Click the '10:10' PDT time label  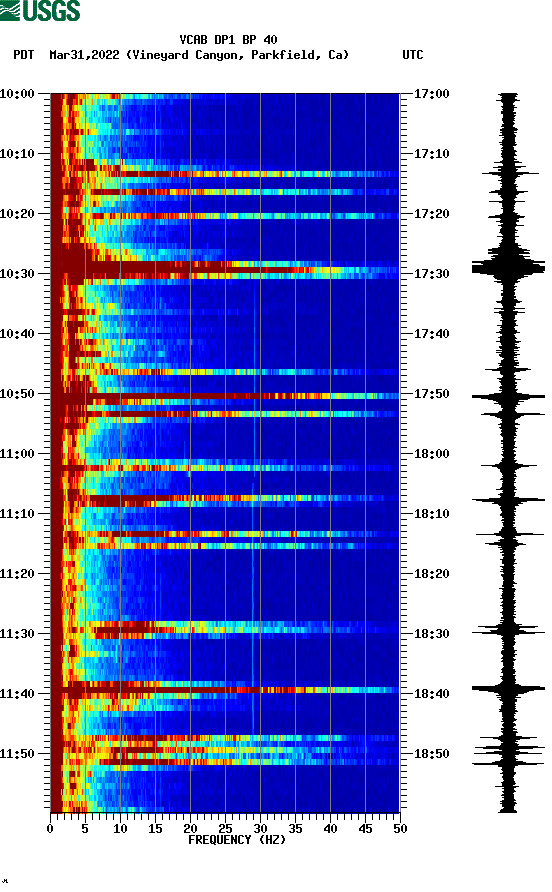click(17, 154)
